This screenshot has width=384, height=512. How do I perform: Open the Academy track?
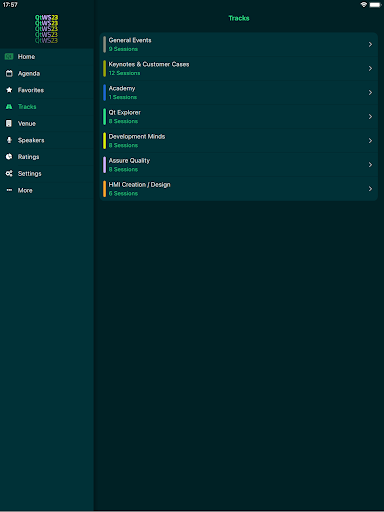point(239,92)
